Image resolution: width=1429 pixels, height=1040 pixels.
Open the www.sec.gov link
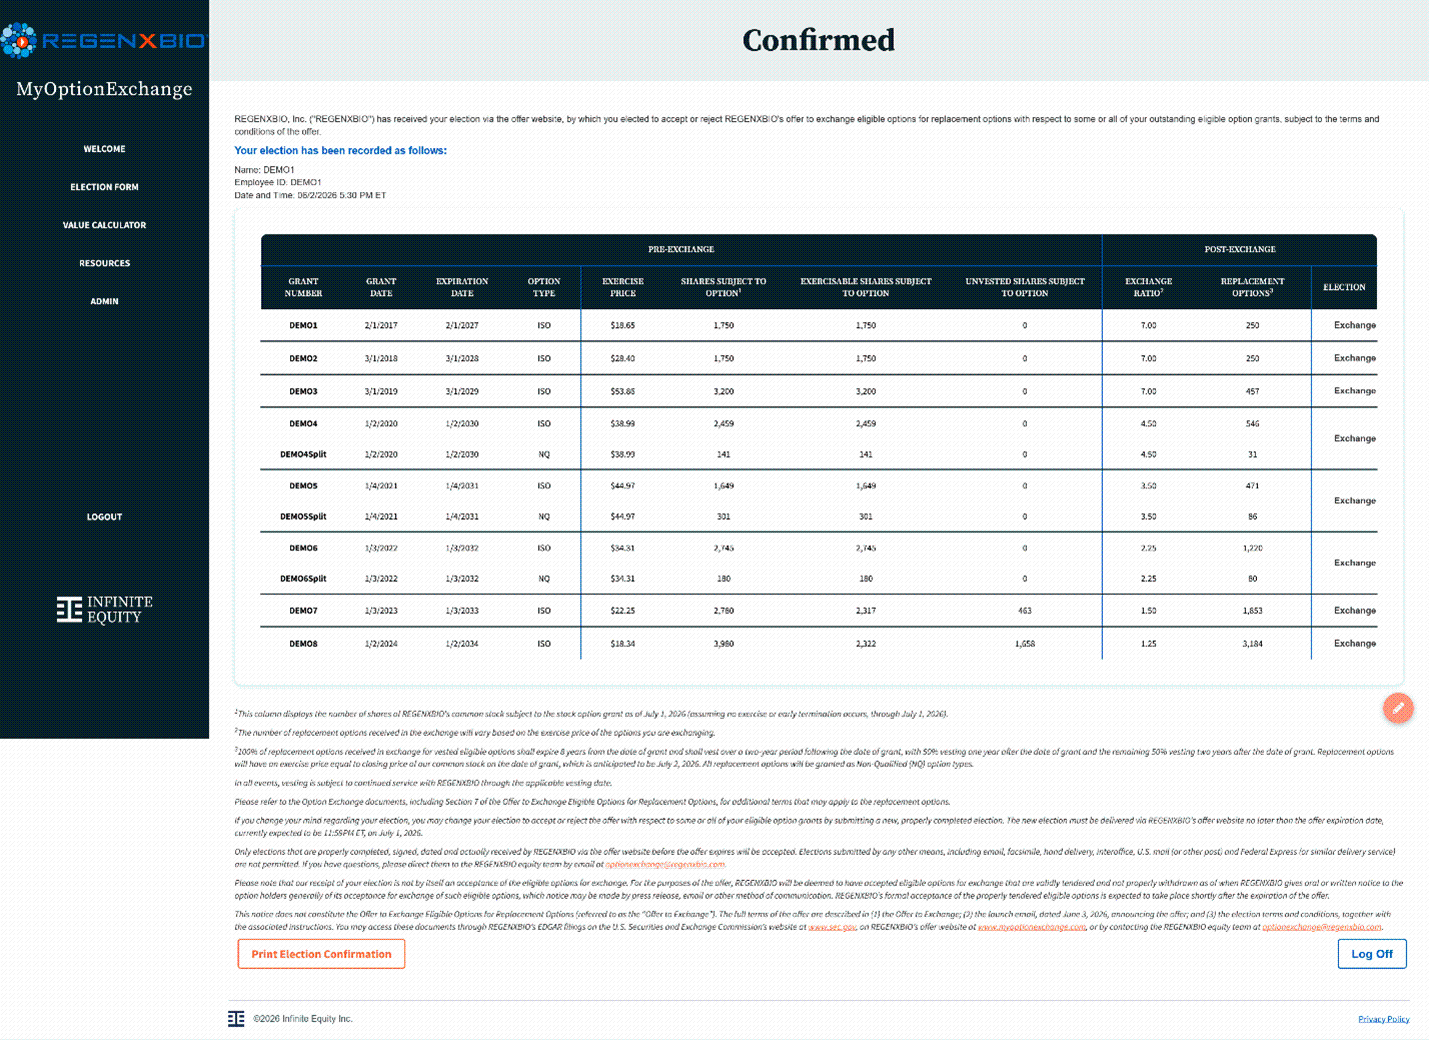832,927
